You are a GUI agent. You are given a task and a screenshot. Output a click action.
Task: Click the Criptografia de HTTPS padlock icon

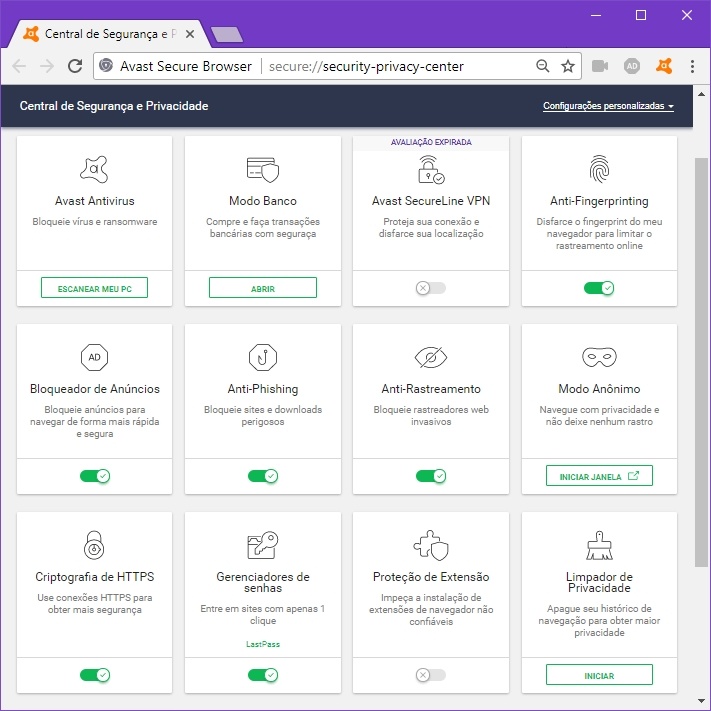tap(94, 545)
